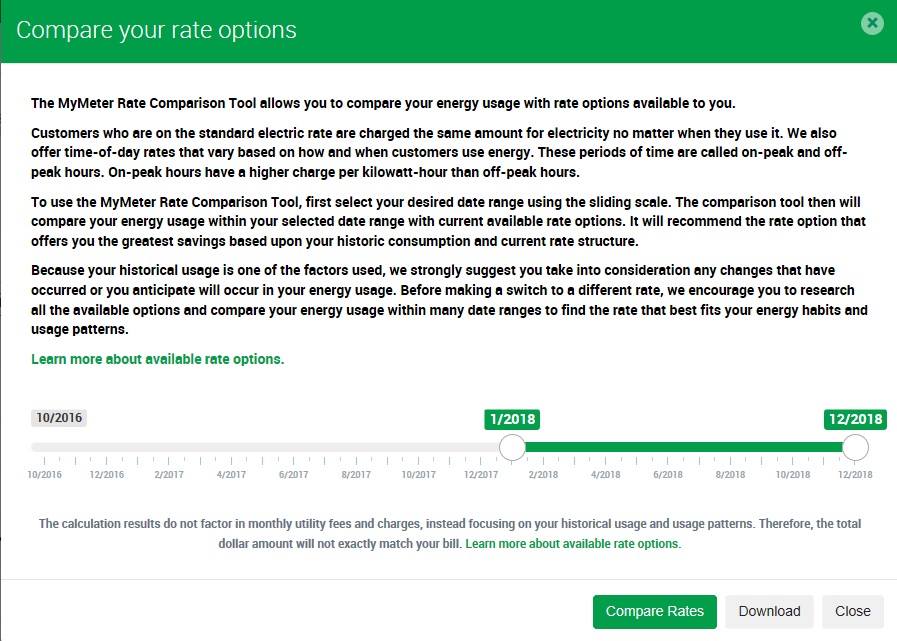Choose the 8/2017 tick on the scale
The image size is (897, 641).
pyautogui.click(x=356, y=474)
